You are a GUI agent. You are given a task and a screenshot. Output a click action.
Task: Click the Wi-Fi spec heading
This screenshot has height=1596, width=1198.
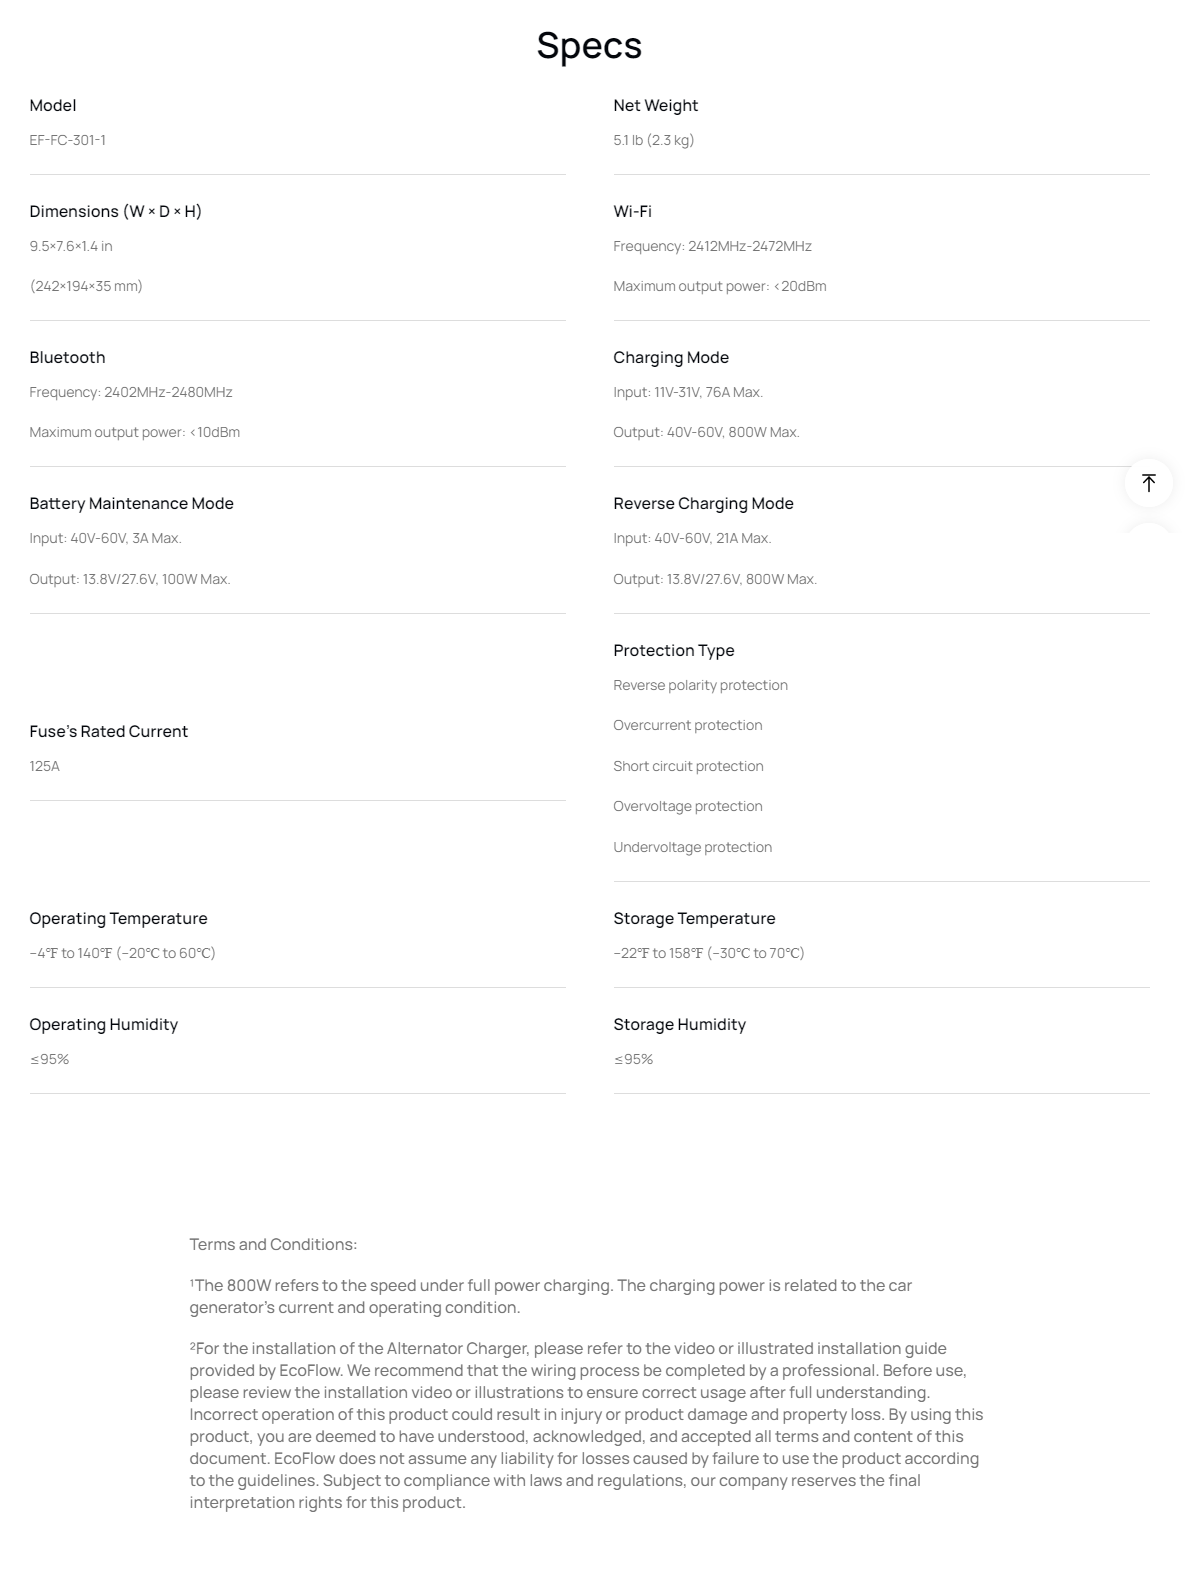tap(632, 212)
